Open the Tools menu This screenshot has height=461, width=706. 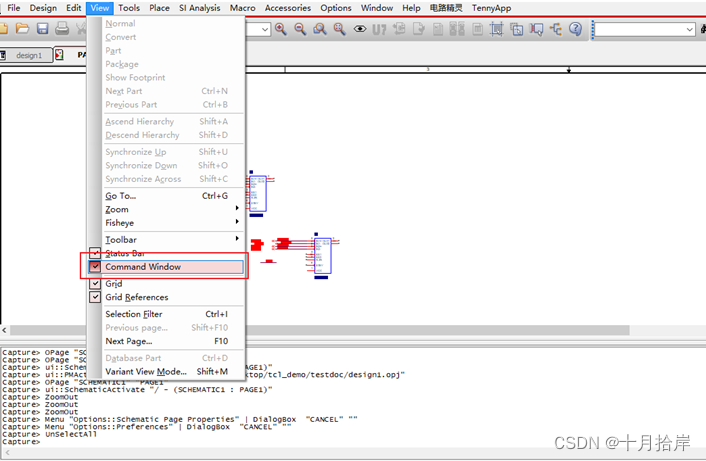(129, 8)
